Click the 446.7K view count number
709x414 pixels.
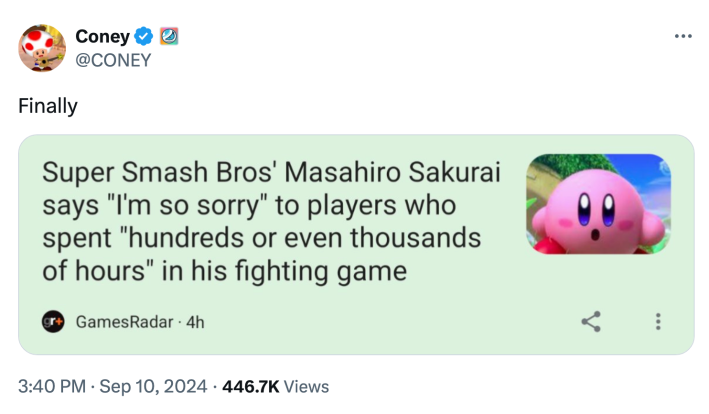(251, 386)
